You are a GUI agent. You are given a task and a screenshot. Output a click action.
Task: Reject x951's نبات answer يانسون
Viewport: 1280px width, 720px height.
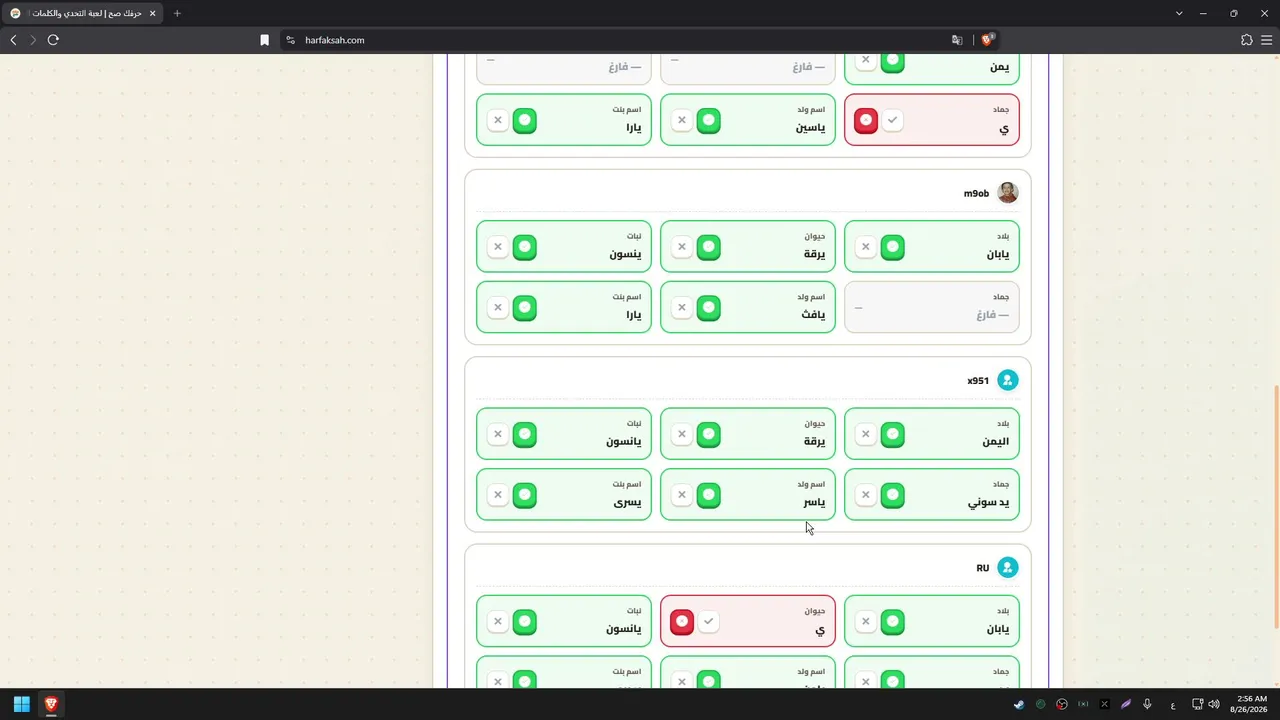[x=498, y=435]
